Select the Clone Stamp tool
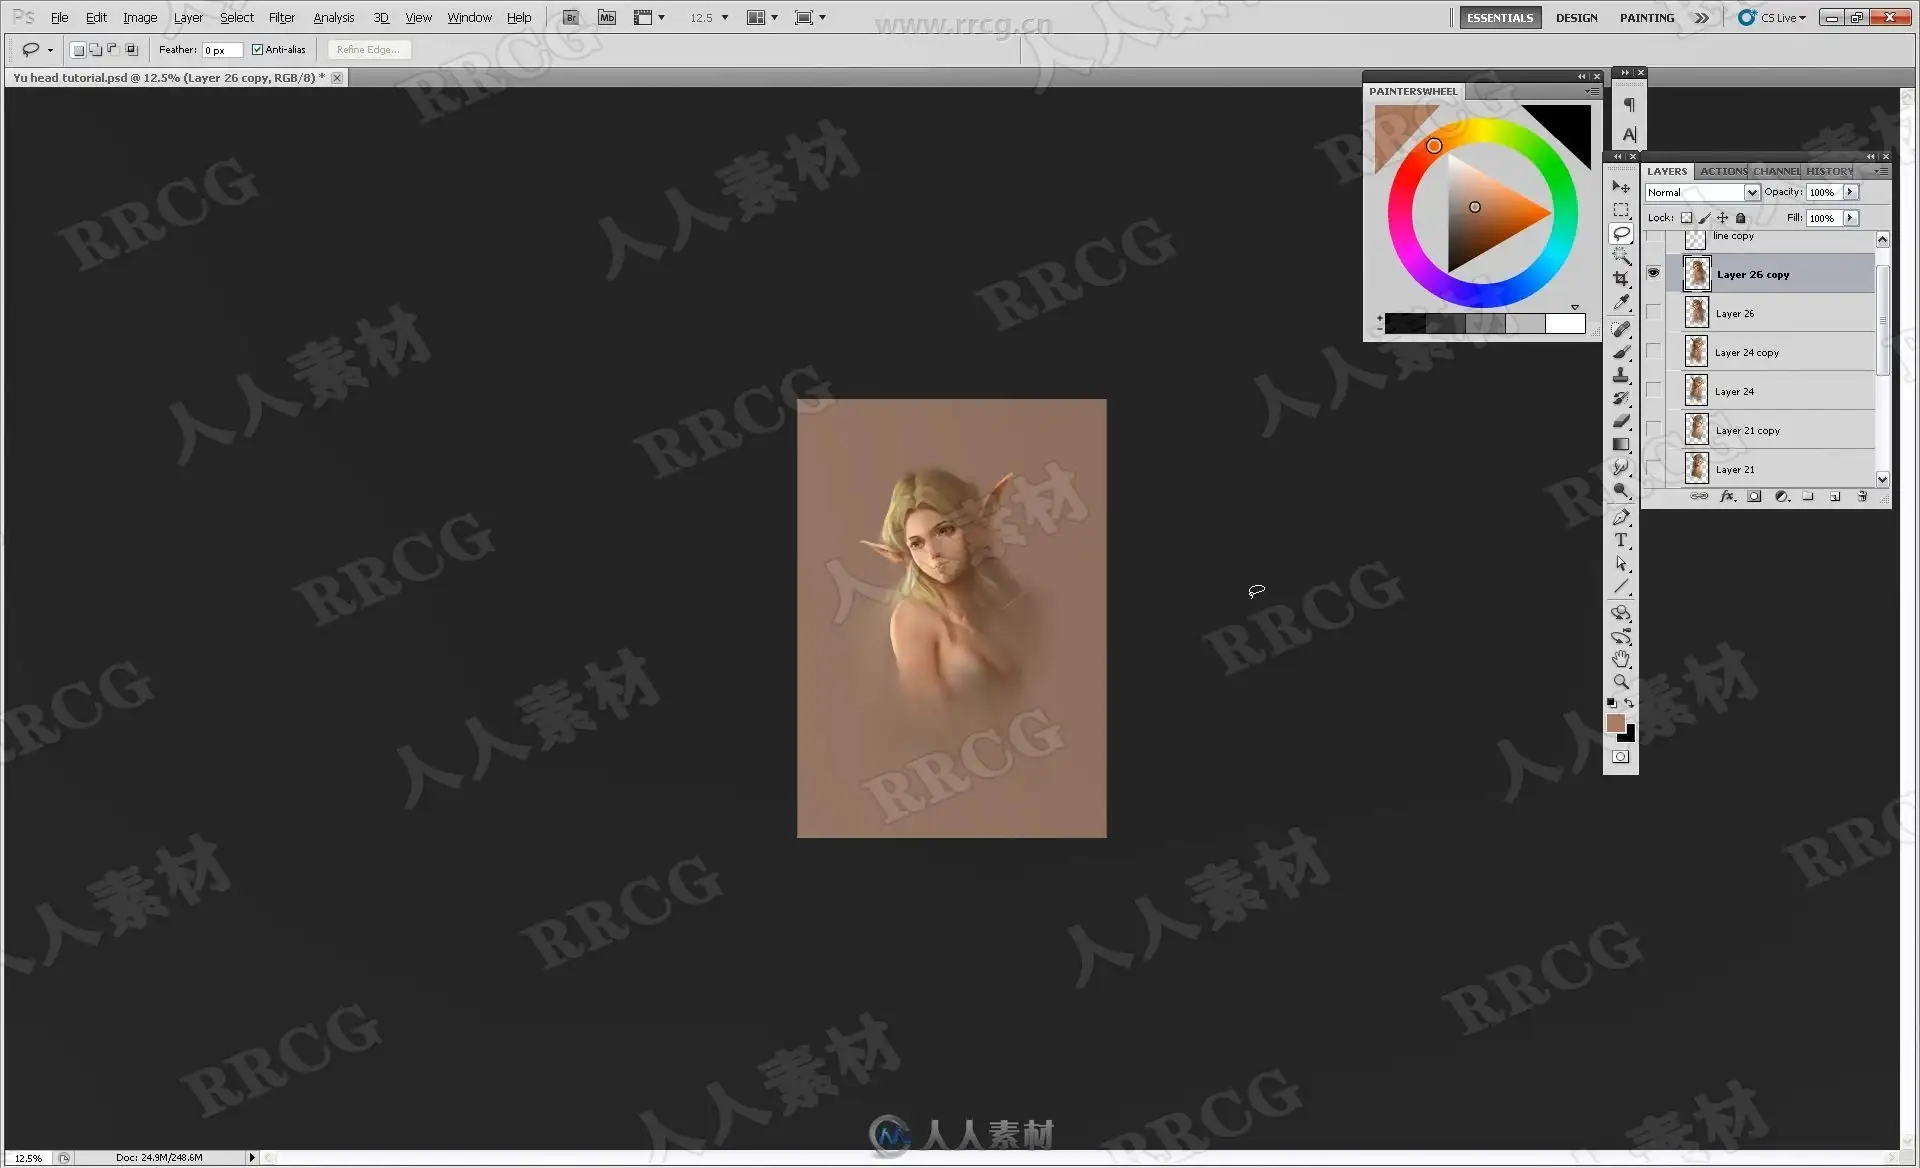The width and height of the screenshot is (1920, 1168). (x=1621, y=375)
